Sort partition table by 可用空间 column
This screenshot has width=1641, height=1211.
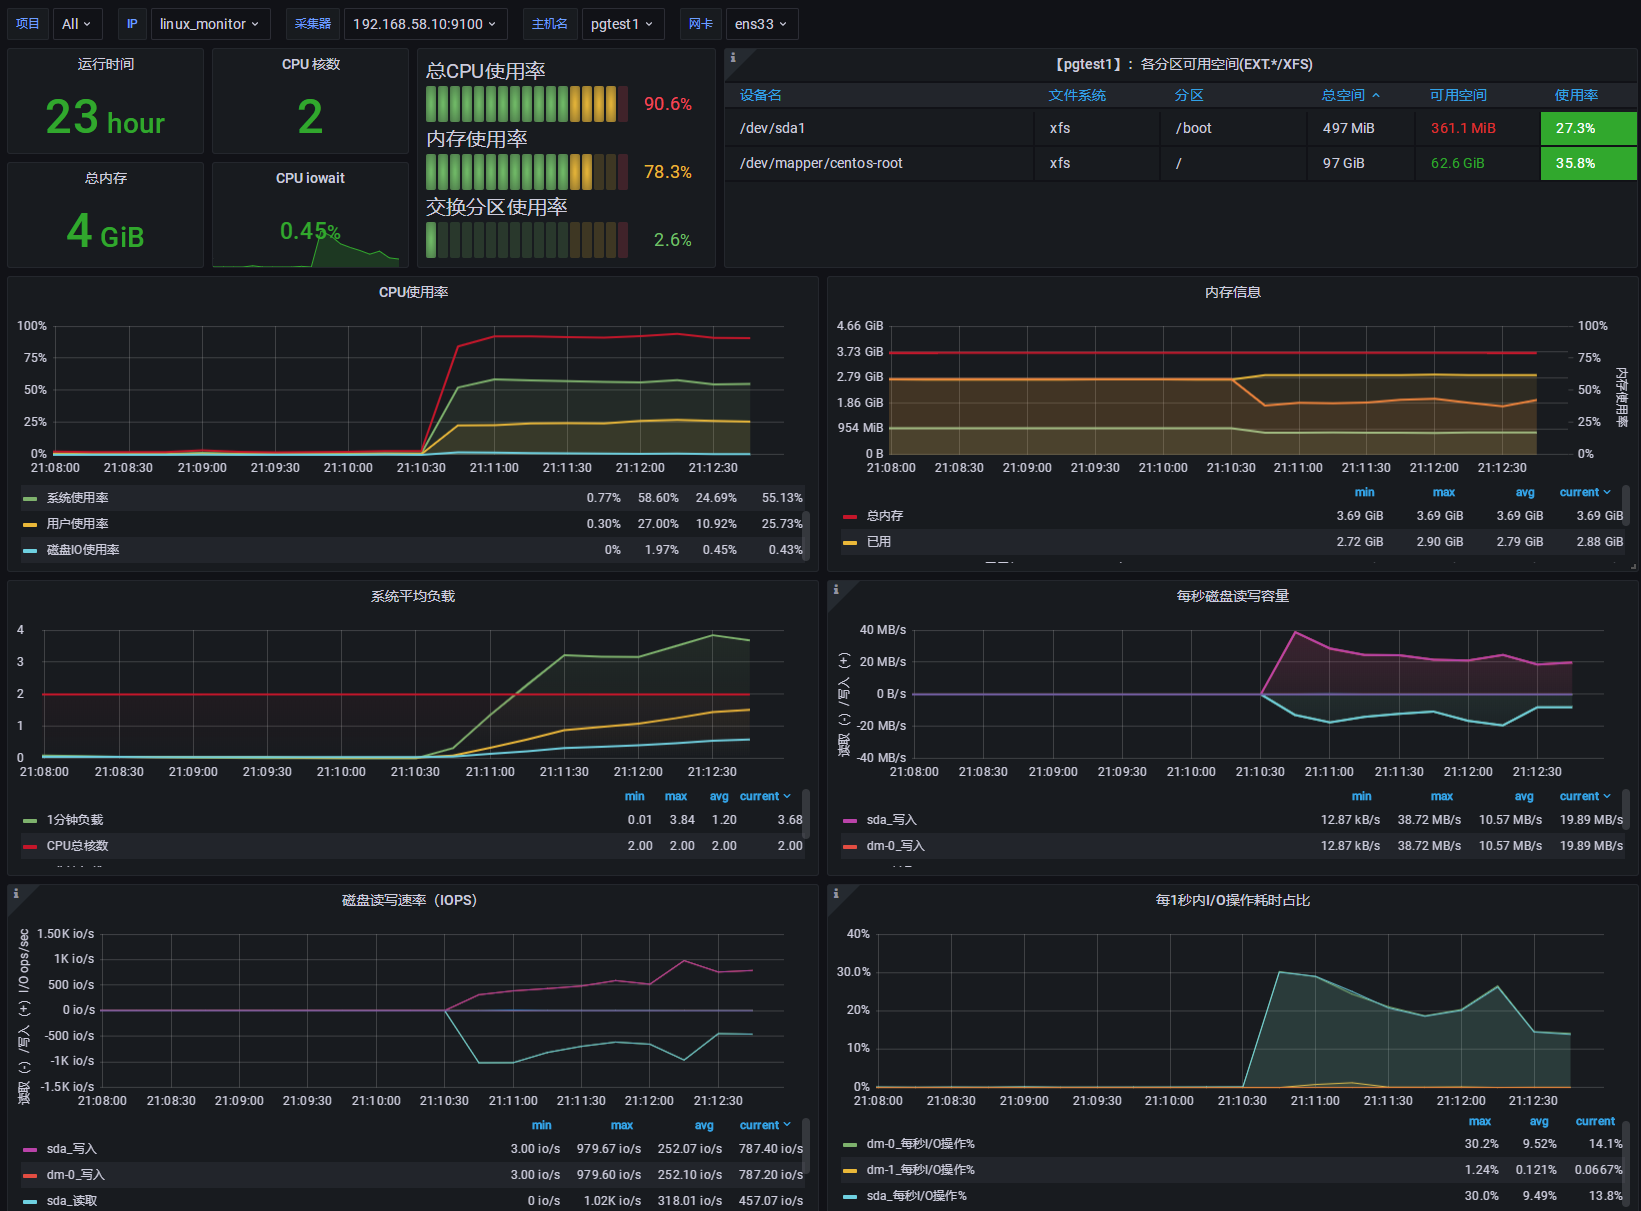1457,95
